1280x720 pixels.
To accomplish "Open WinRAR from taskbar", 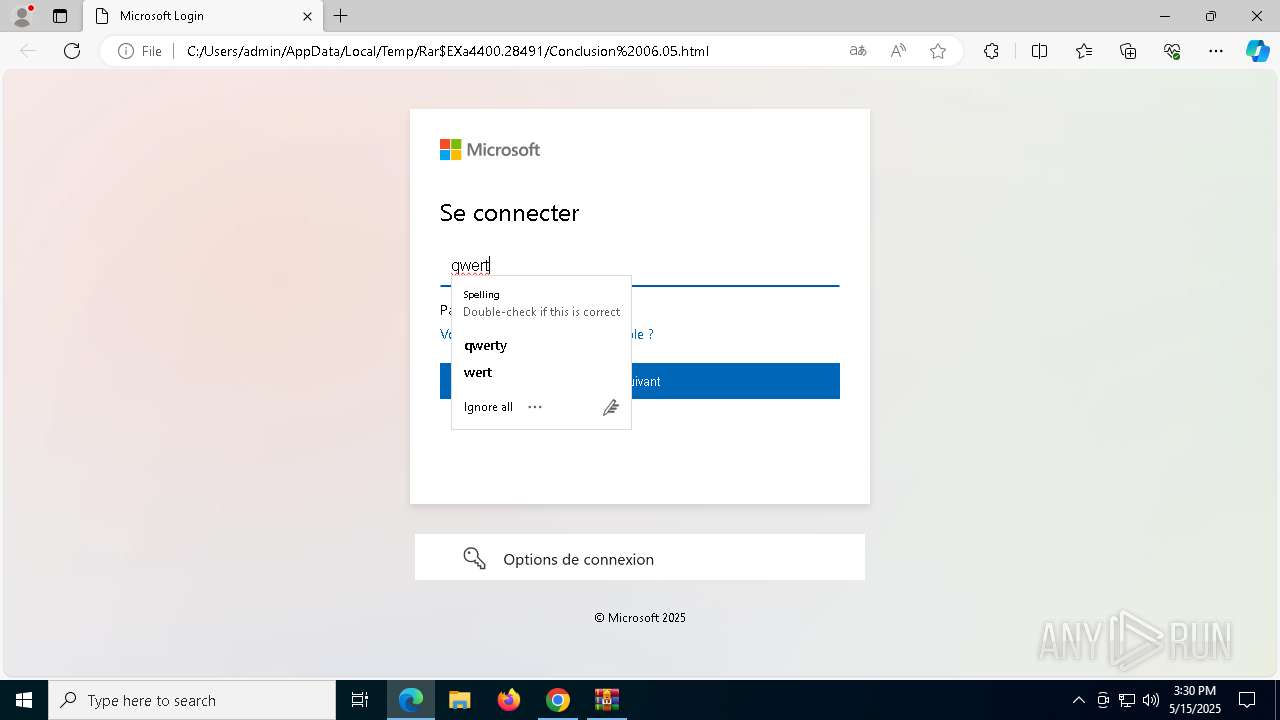I will [x=607, y=700].
